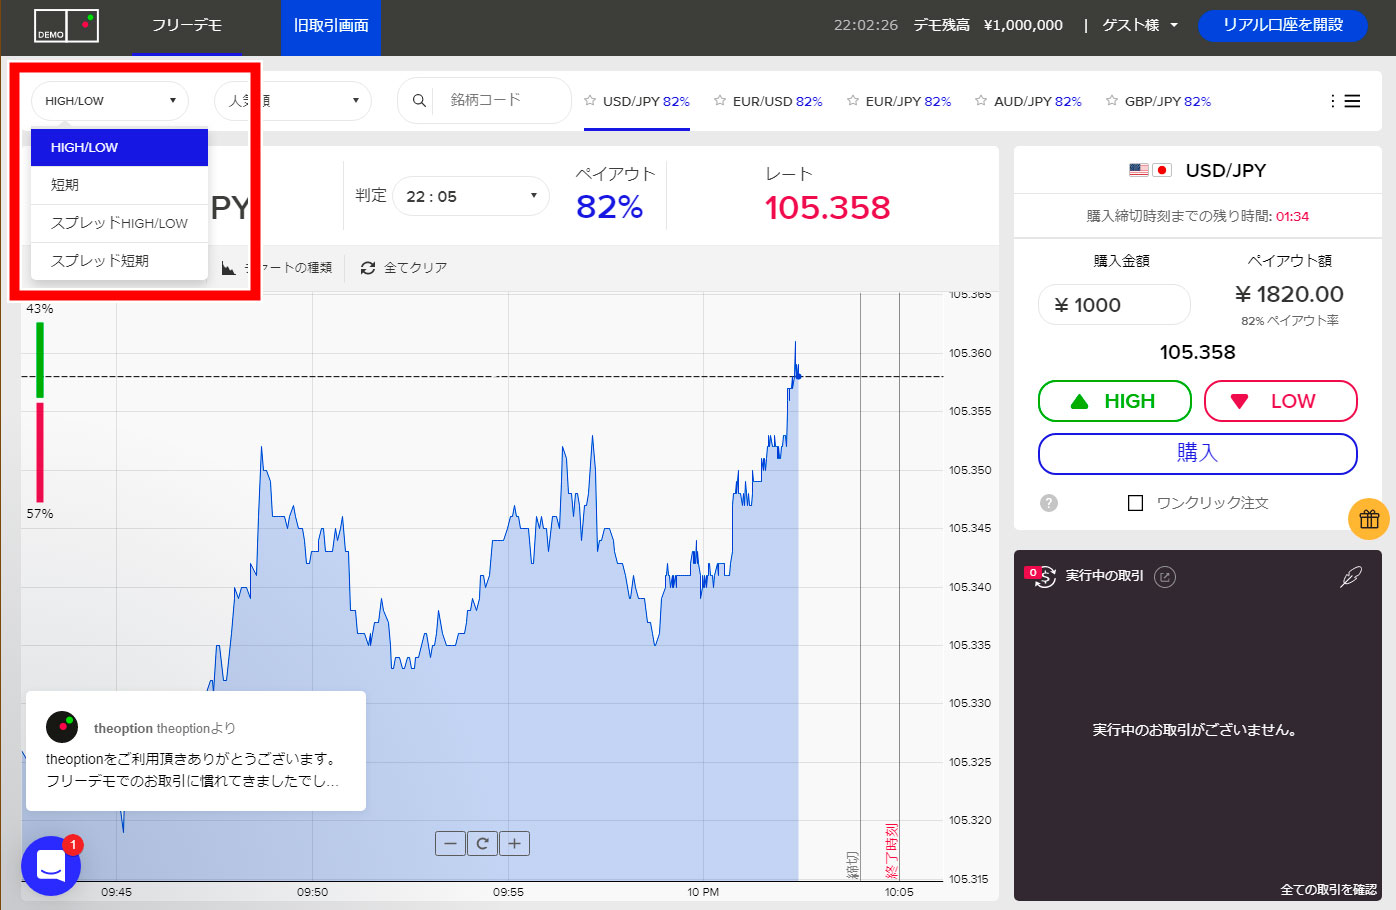1396x910 pixels.
Task: Click 全てクリア to clear chart
Action: (x=404, y=268)
